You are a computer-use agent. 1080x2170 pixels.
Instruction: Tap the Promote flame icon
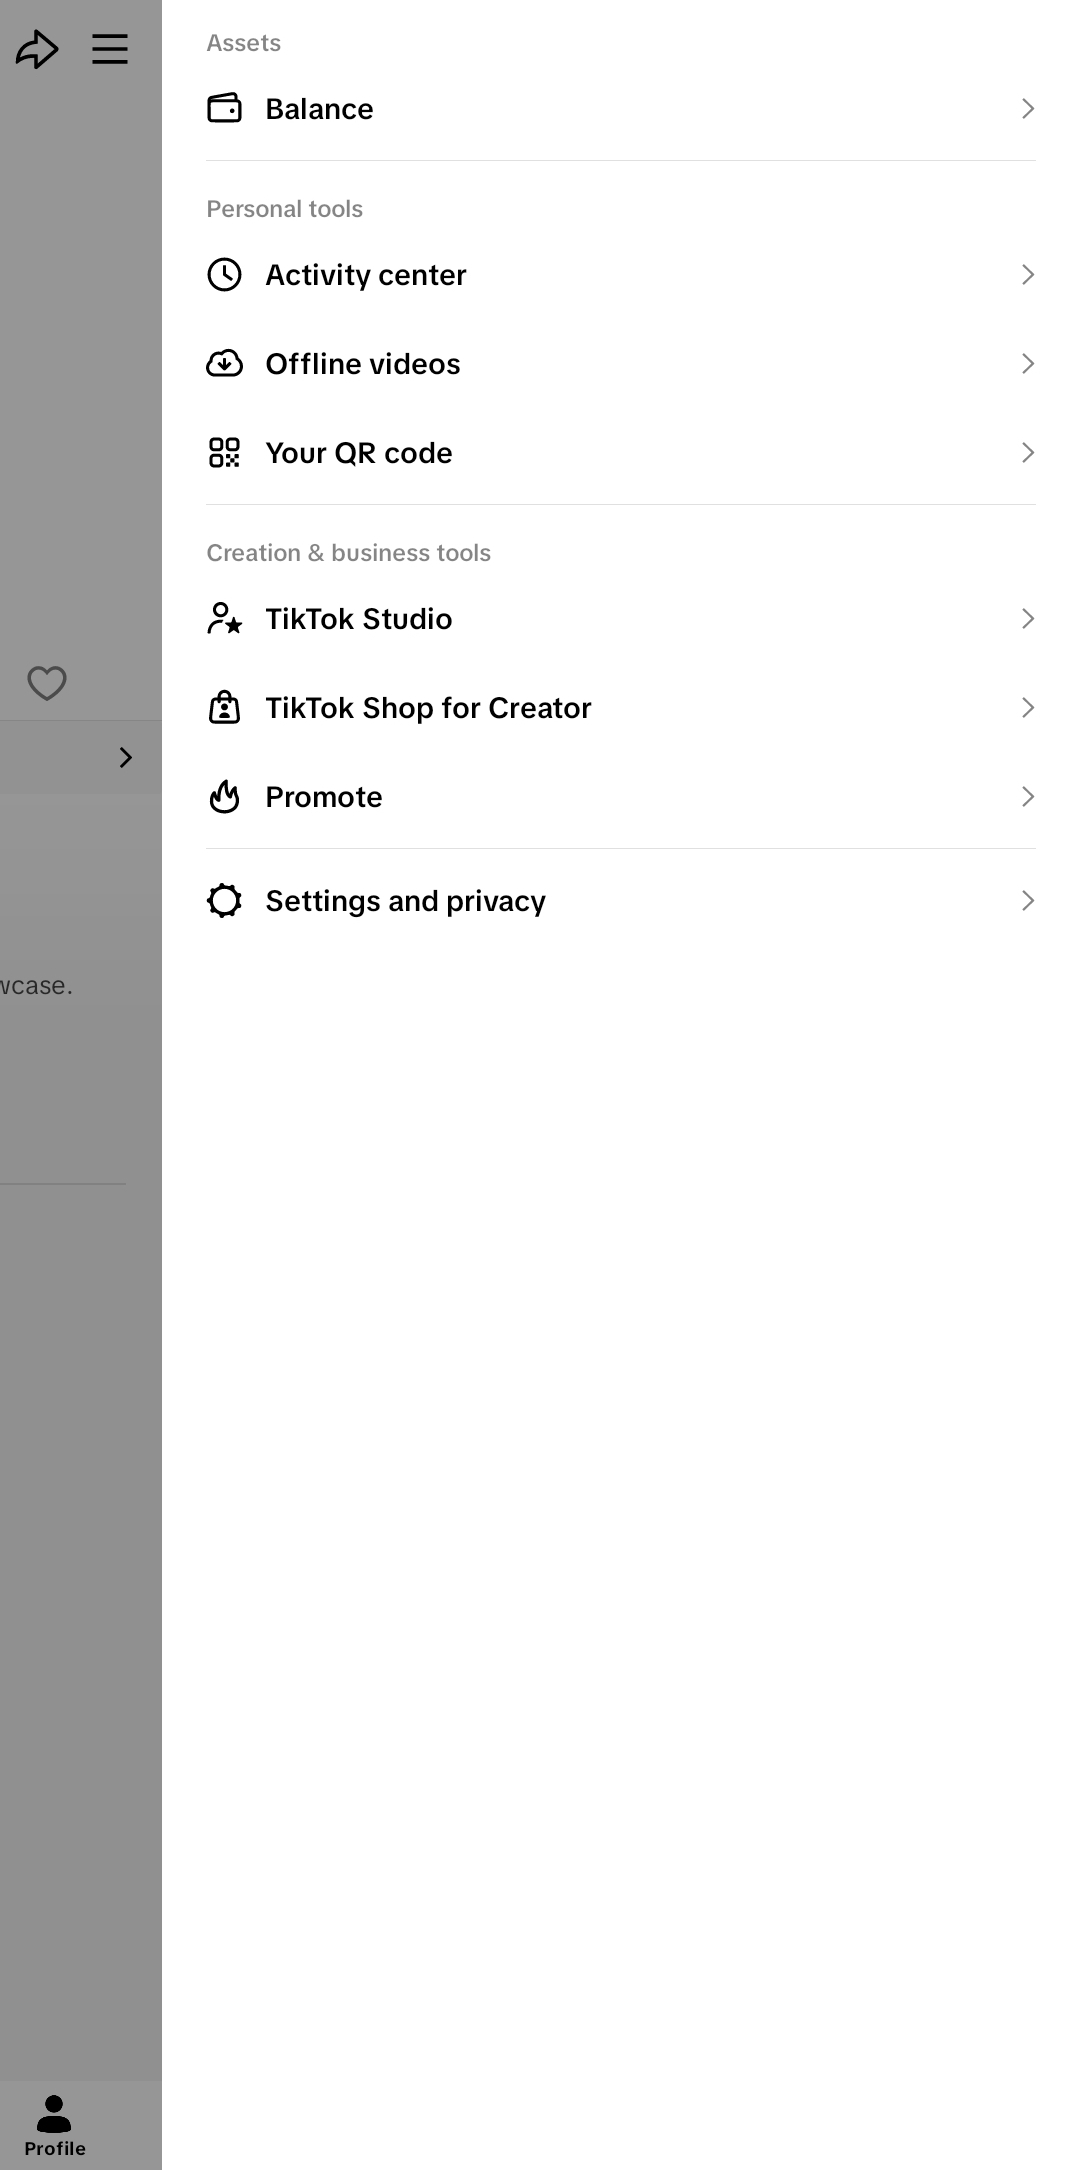[x=224, y=796]
